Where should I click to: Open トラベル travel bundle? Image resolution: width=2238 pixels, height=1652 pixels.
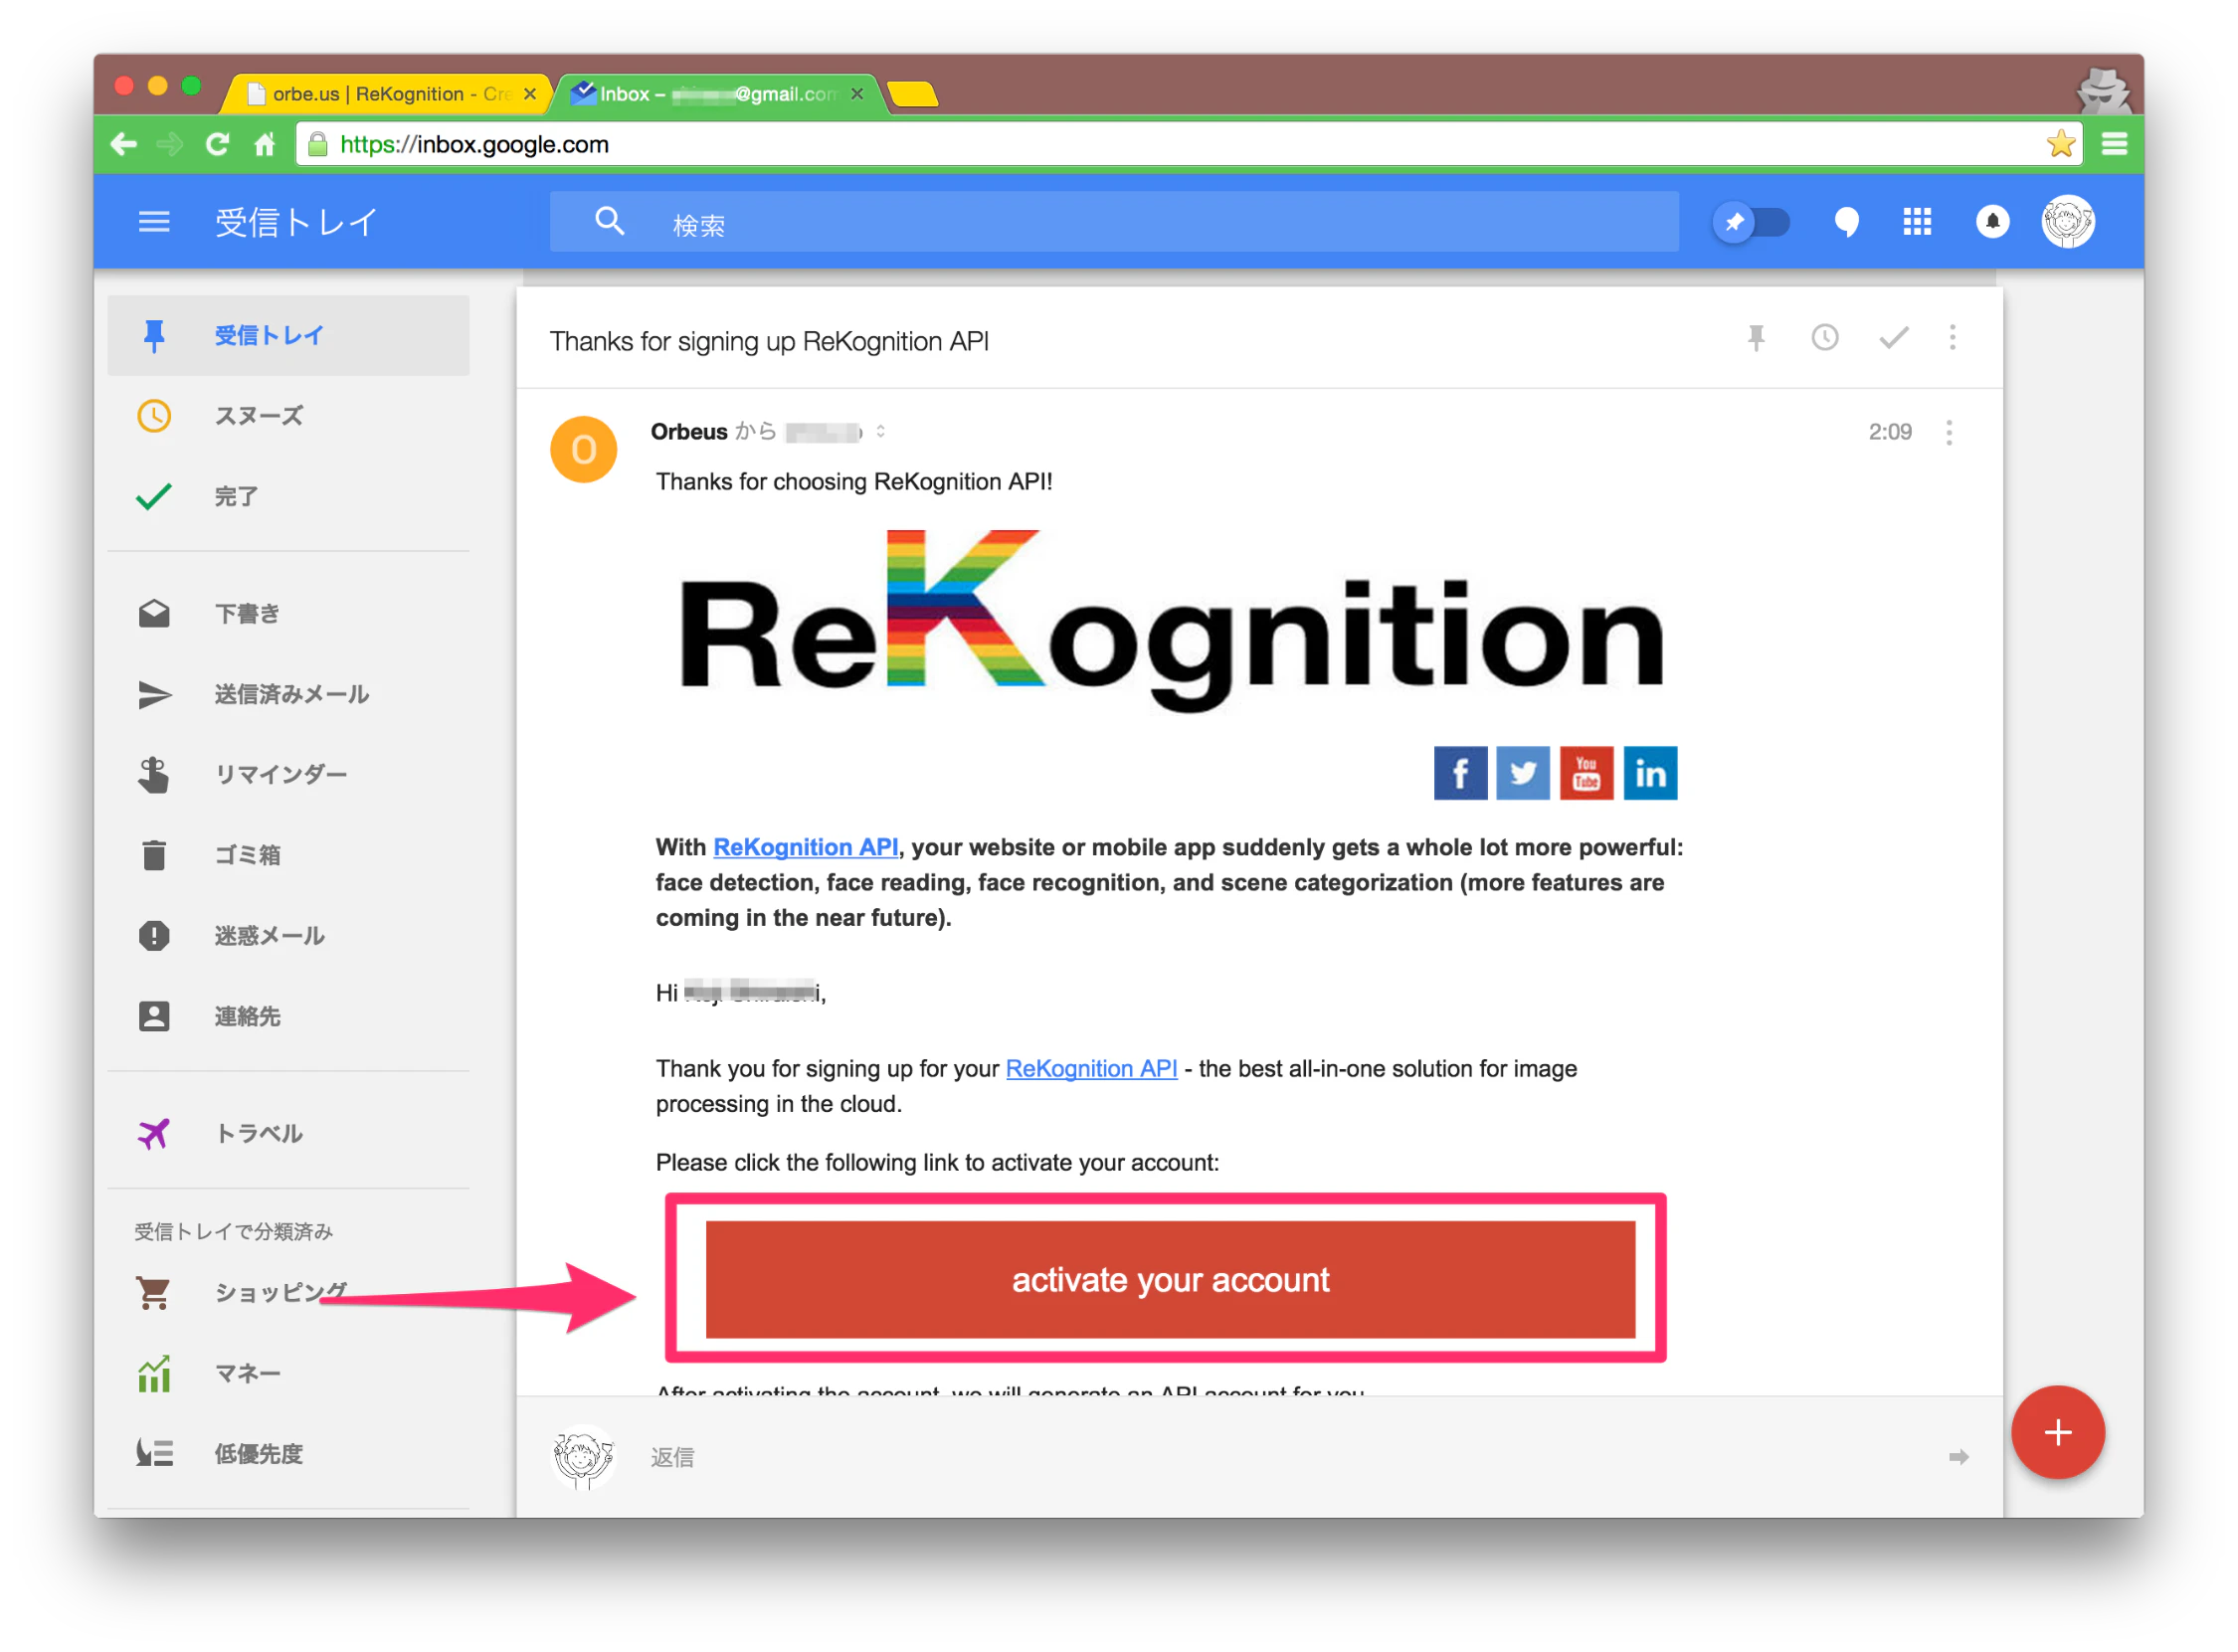click(288, 1133)
